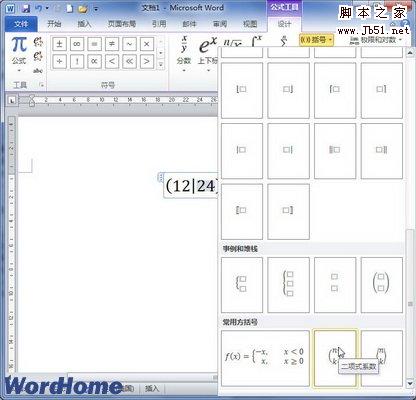The width and height of the screenshot is (416, 400).
Task: Insert the ± plus-minus symbol
Action: (59, 44)
